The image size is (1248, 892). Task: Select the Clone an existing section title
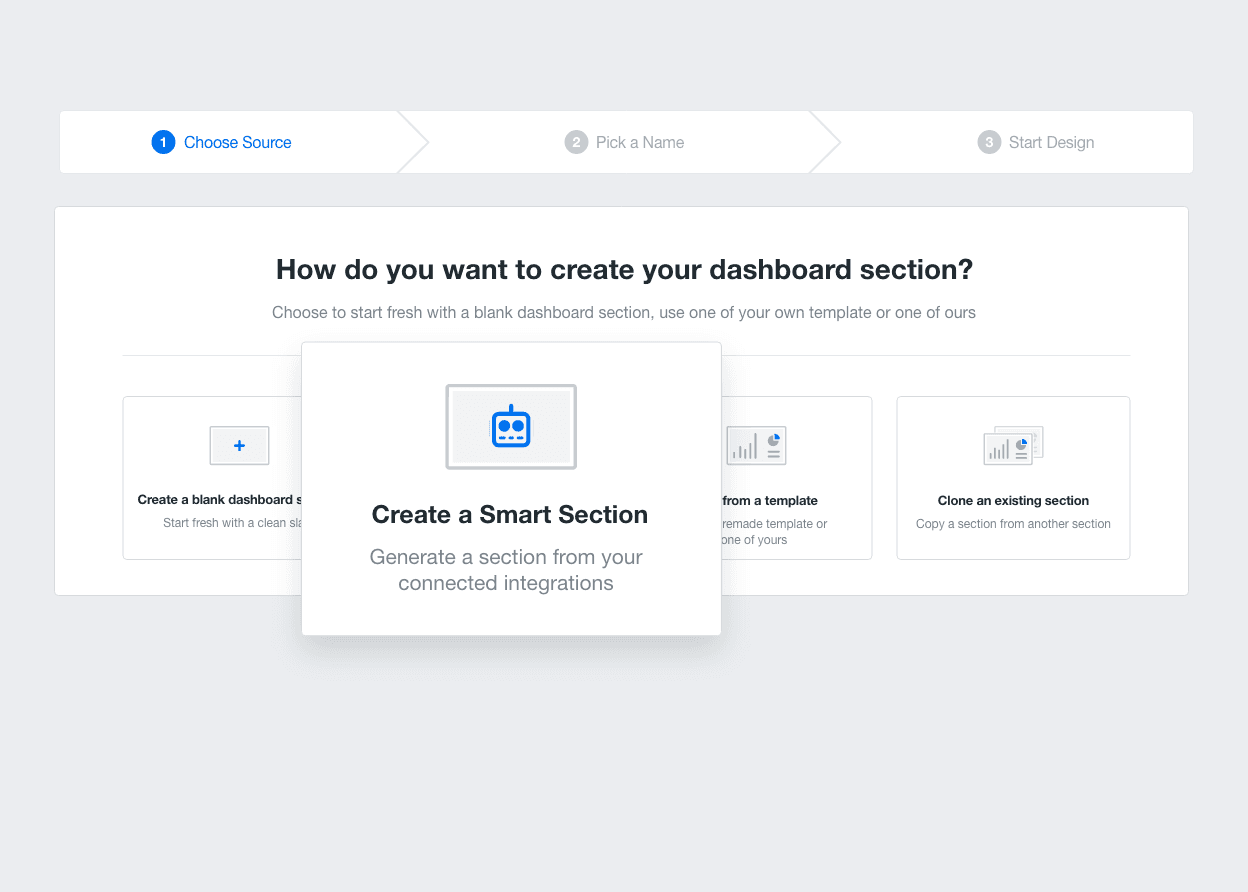point(1013,501)
